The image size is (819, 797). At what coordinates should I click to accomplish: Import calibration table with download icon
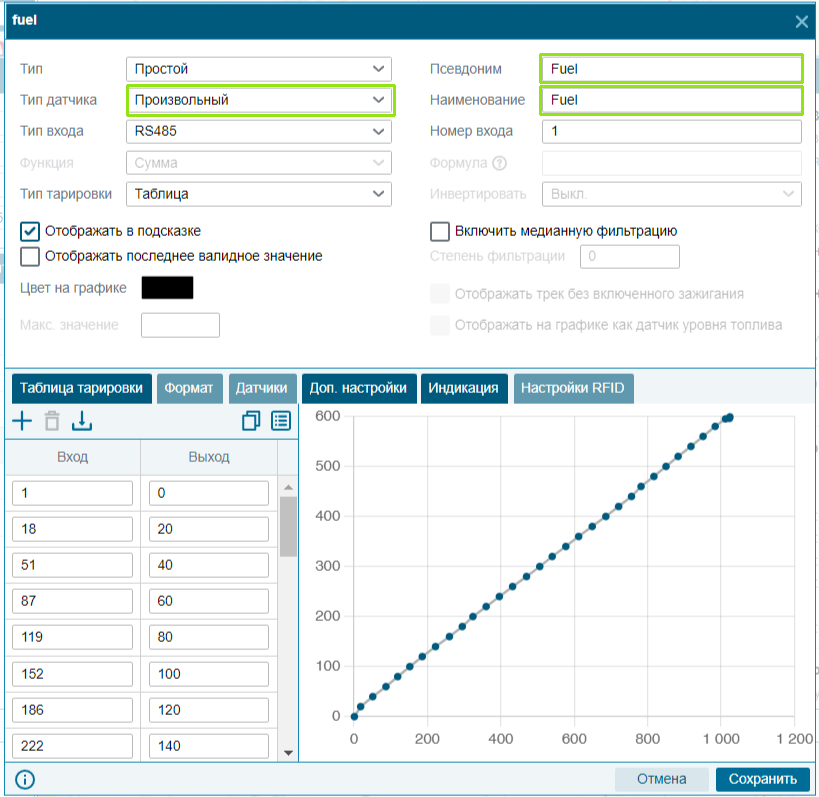pyautogui.click(x=81, y=421)
